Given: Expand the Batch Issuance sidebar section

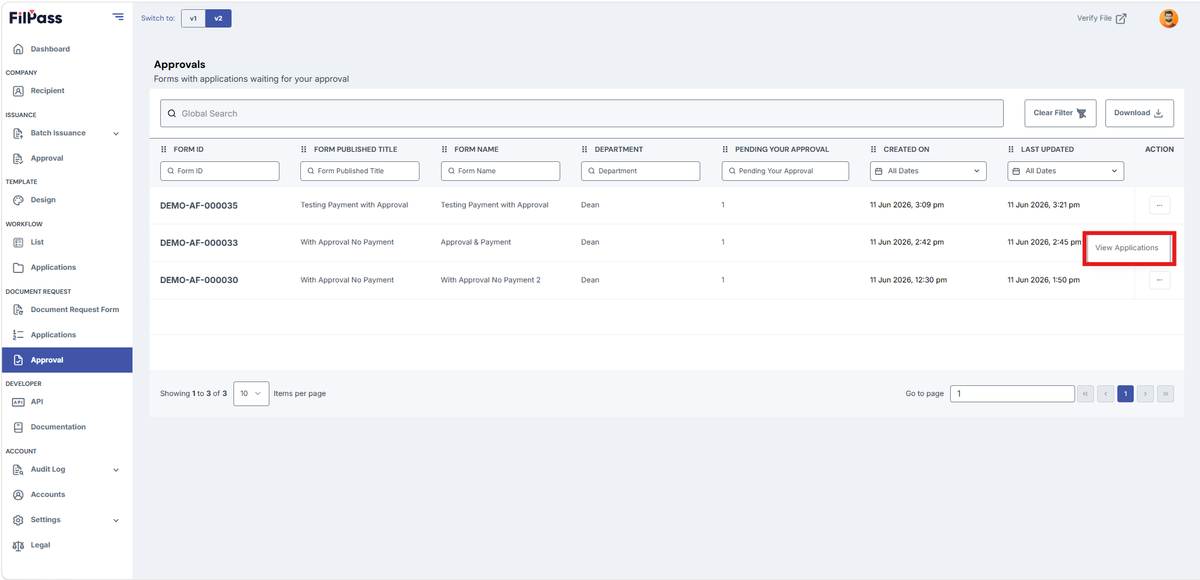Looking at the screenshot, I should (116, 133).
